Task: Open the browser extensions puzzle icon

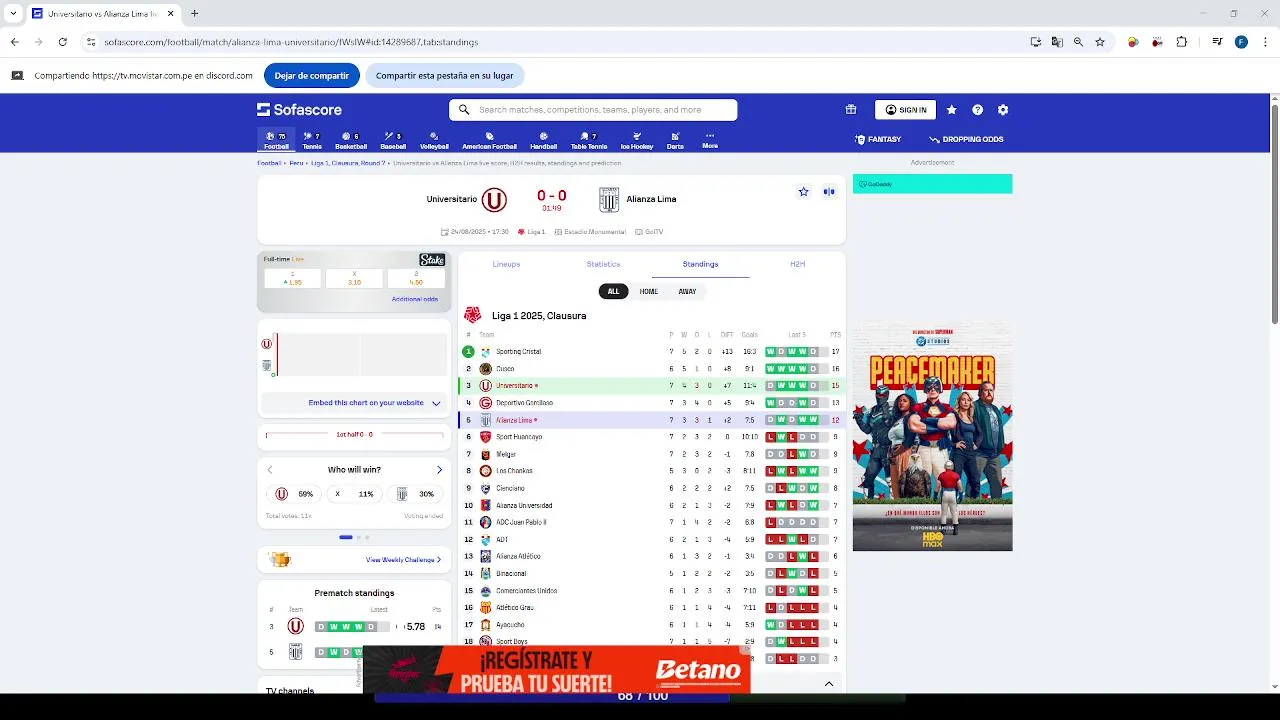Action: point(1182,42)
